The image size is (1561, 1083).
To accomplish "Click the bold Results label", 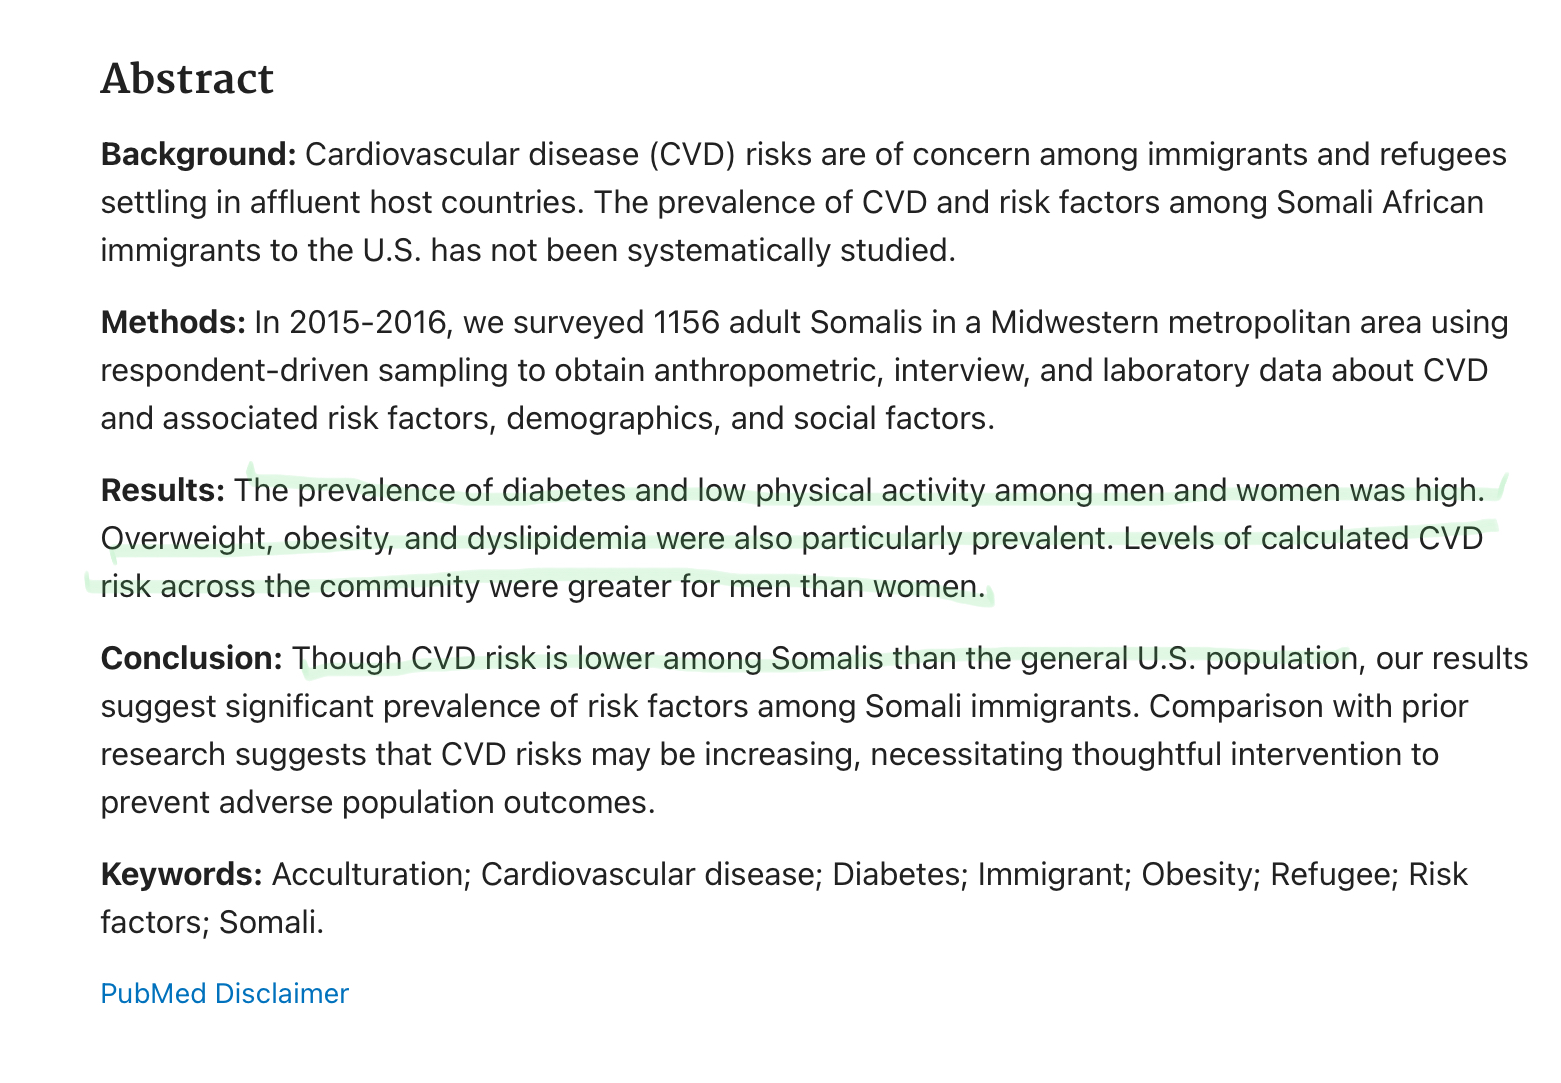I will (x=163, y=490).
